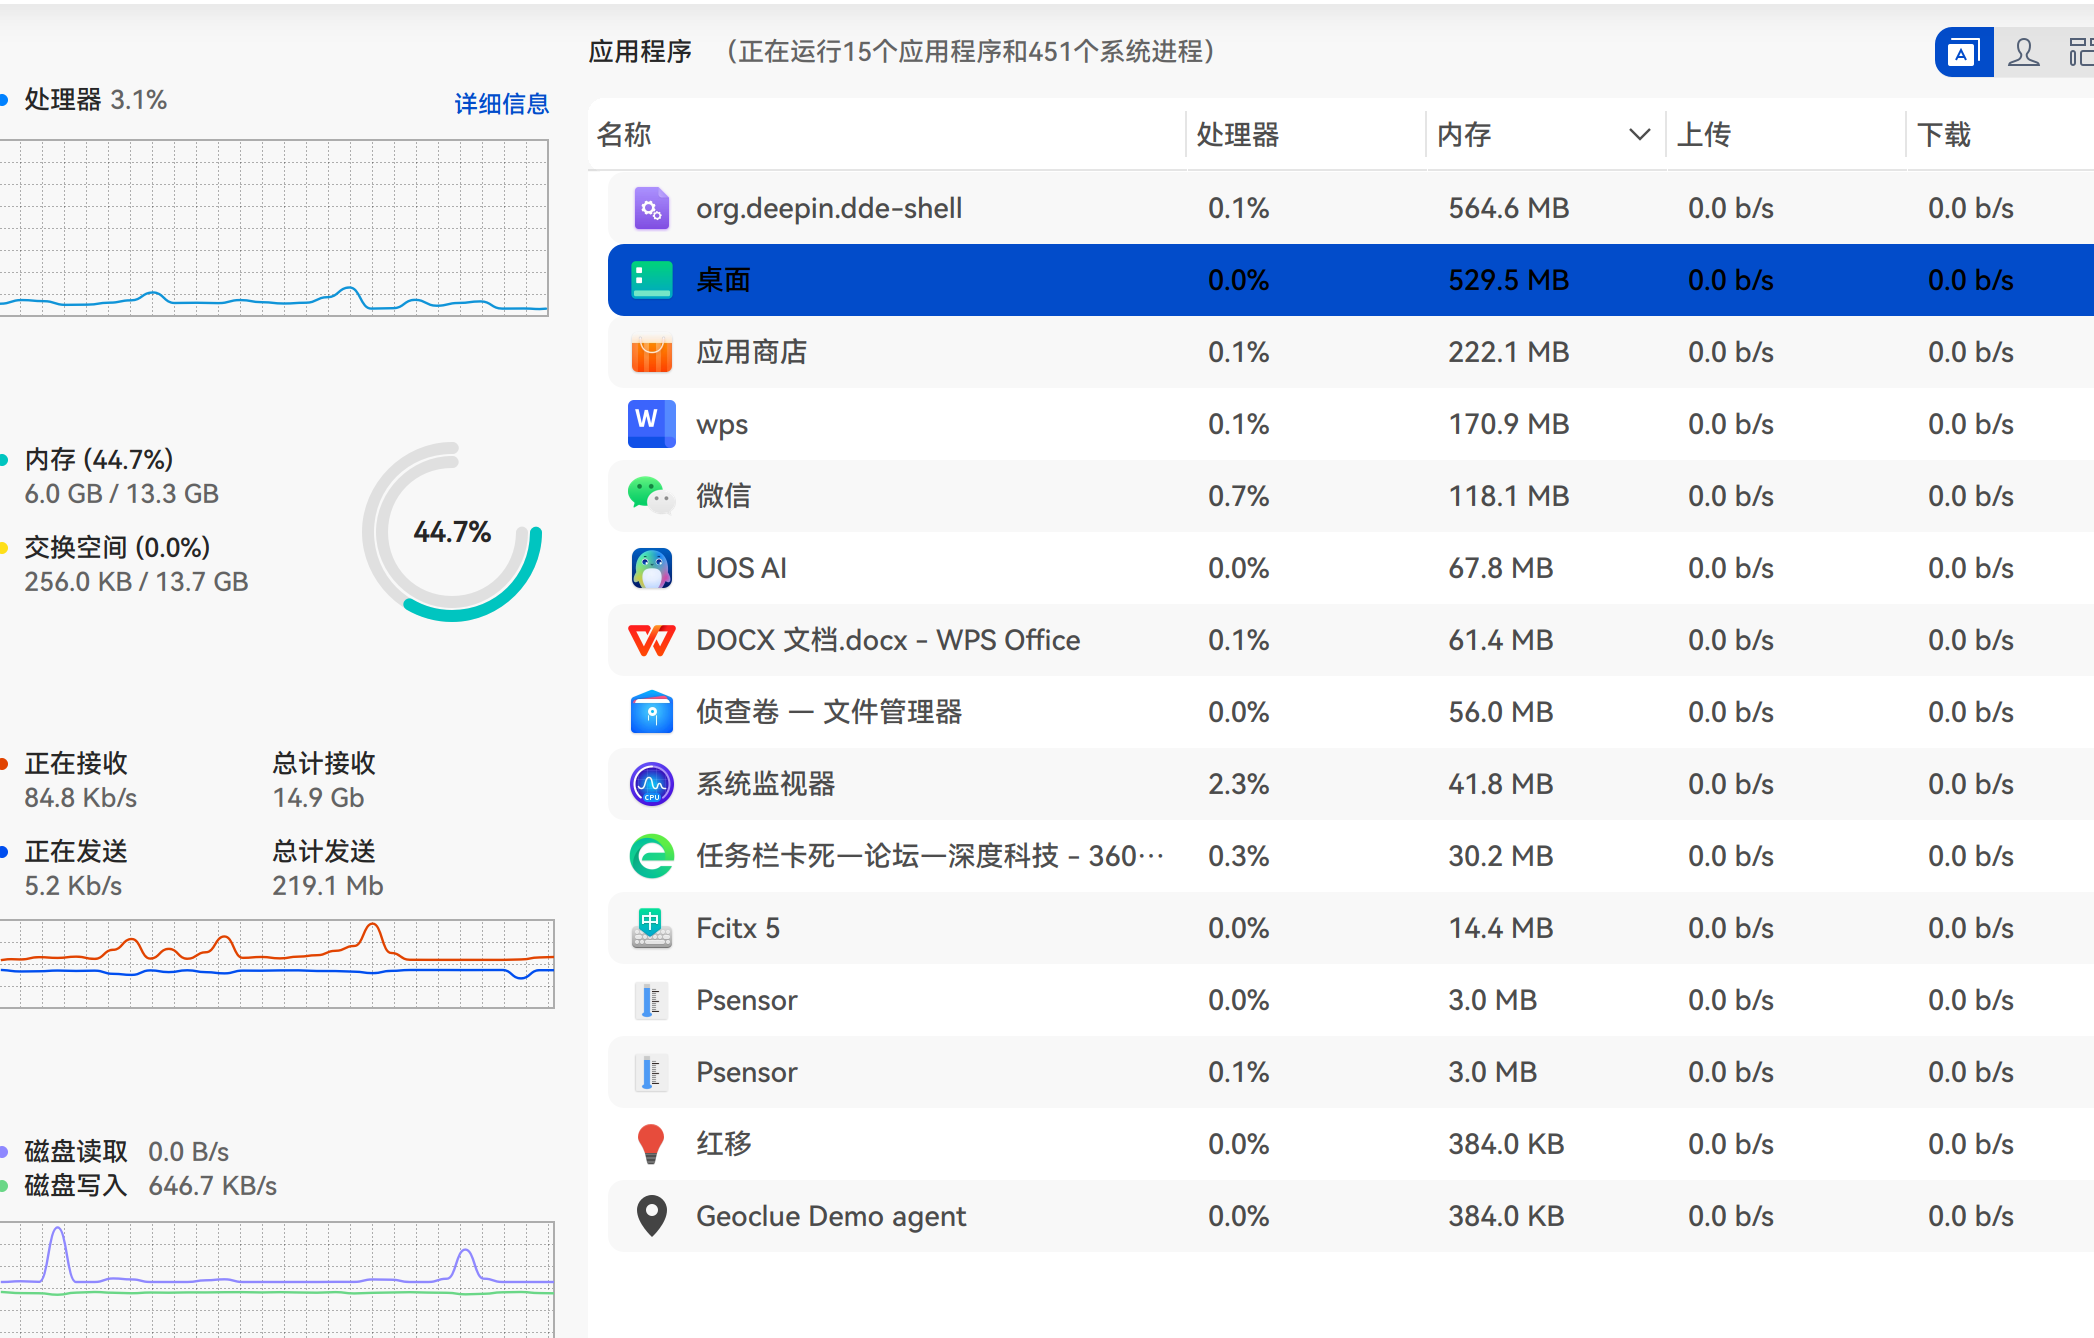Sort by 名称 column header
This screenshot has width=2094, height=1338.
(x=624, y=135)
